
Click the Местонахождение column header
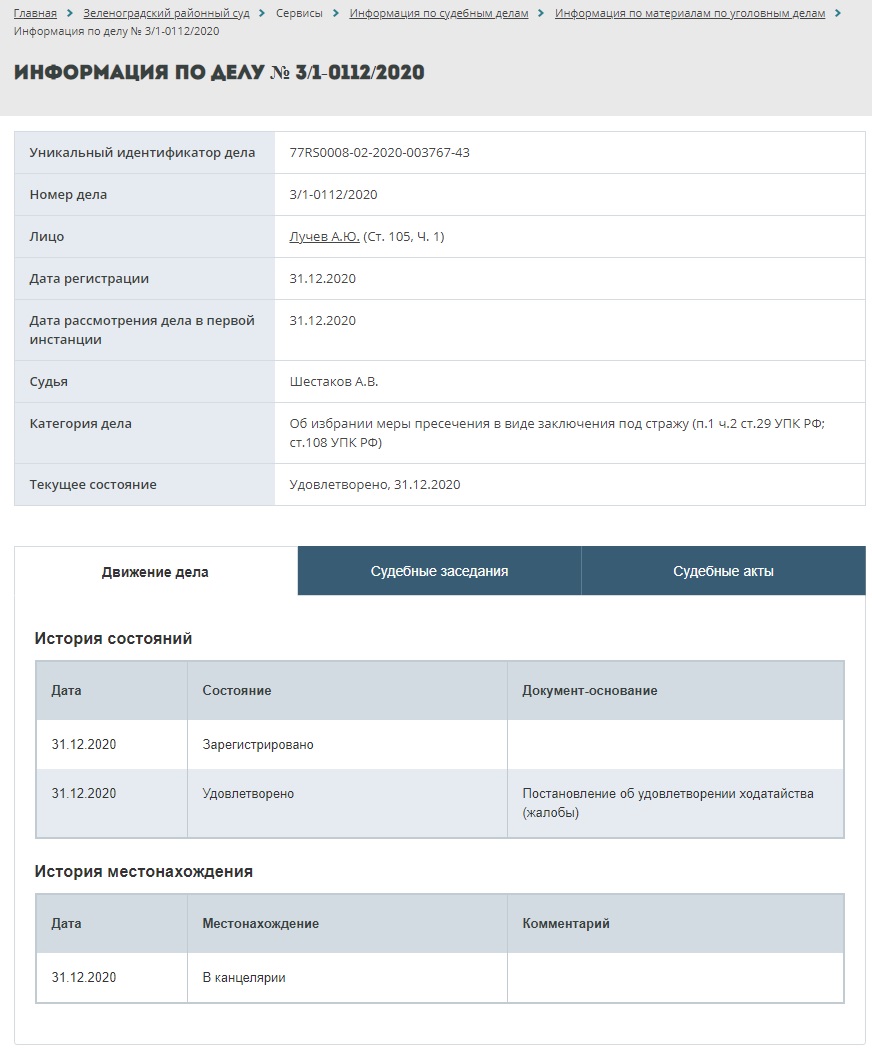[x=260, y=923]
